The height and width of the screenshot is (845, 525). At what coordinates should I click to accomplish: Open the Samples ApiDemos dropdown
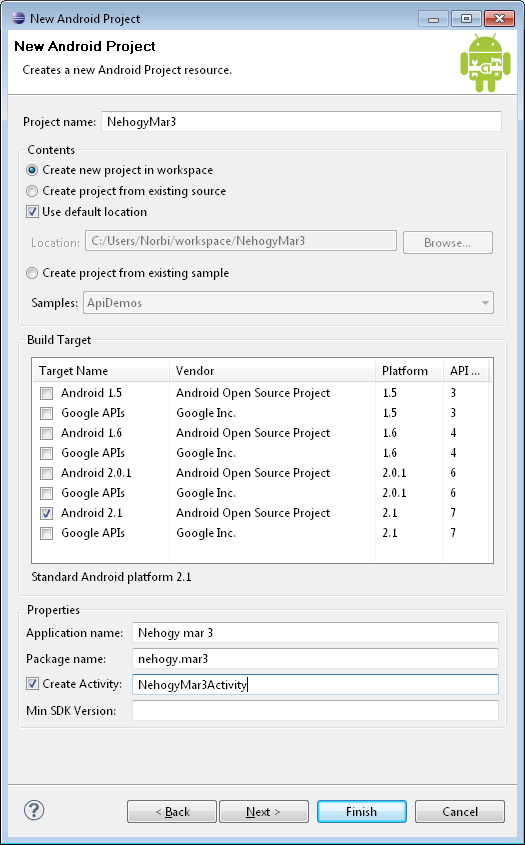[288, 303]
